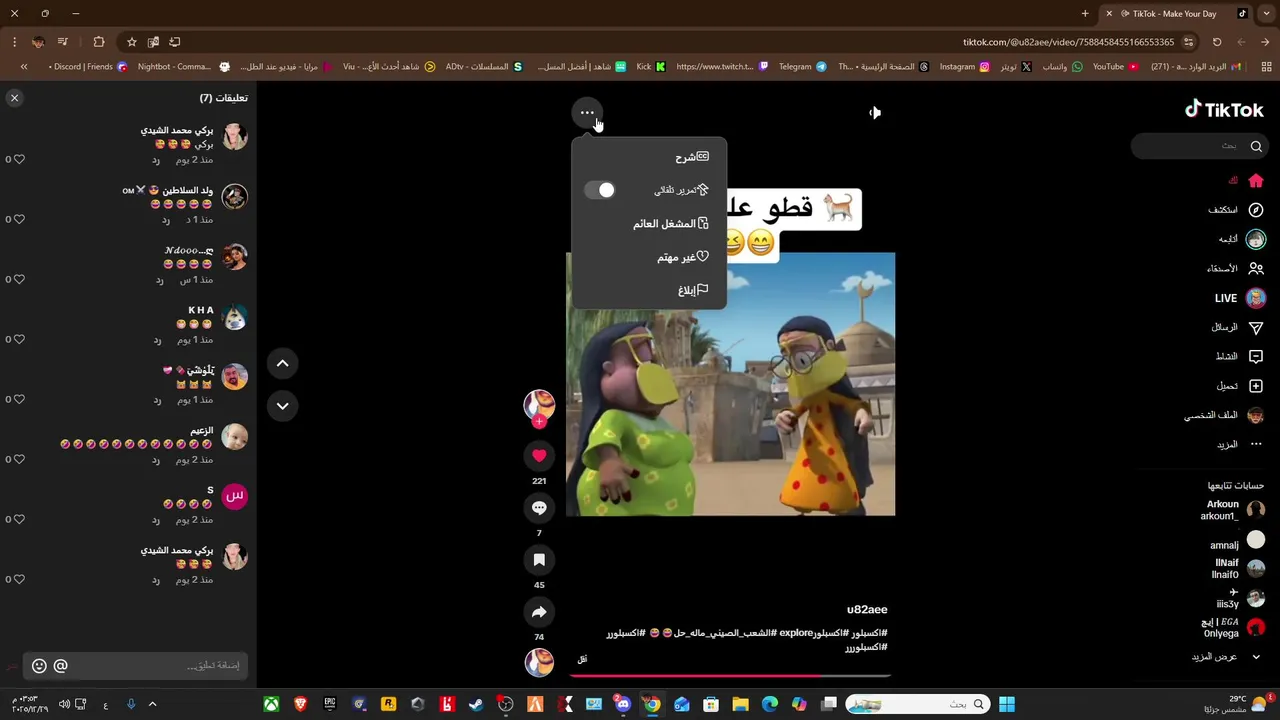Open Activity (النشاط) in sidebar
The width and height of the screenshot is (1280, 720).
click(1240, 356)
